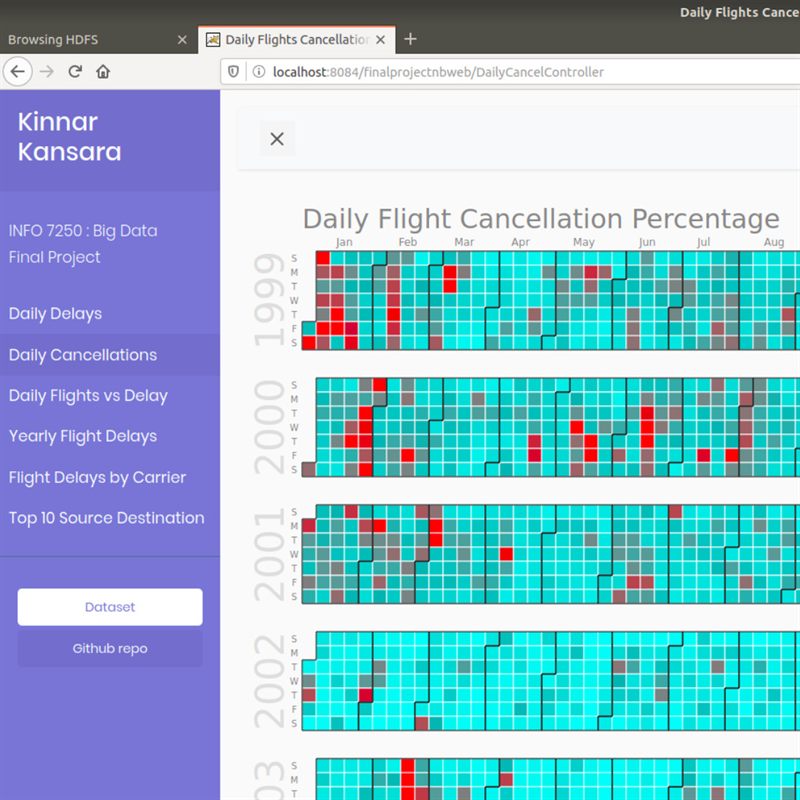Screen dimensions: 800x800
Task: Open a new tab with the plus icon
Action: tap(410, 39)
